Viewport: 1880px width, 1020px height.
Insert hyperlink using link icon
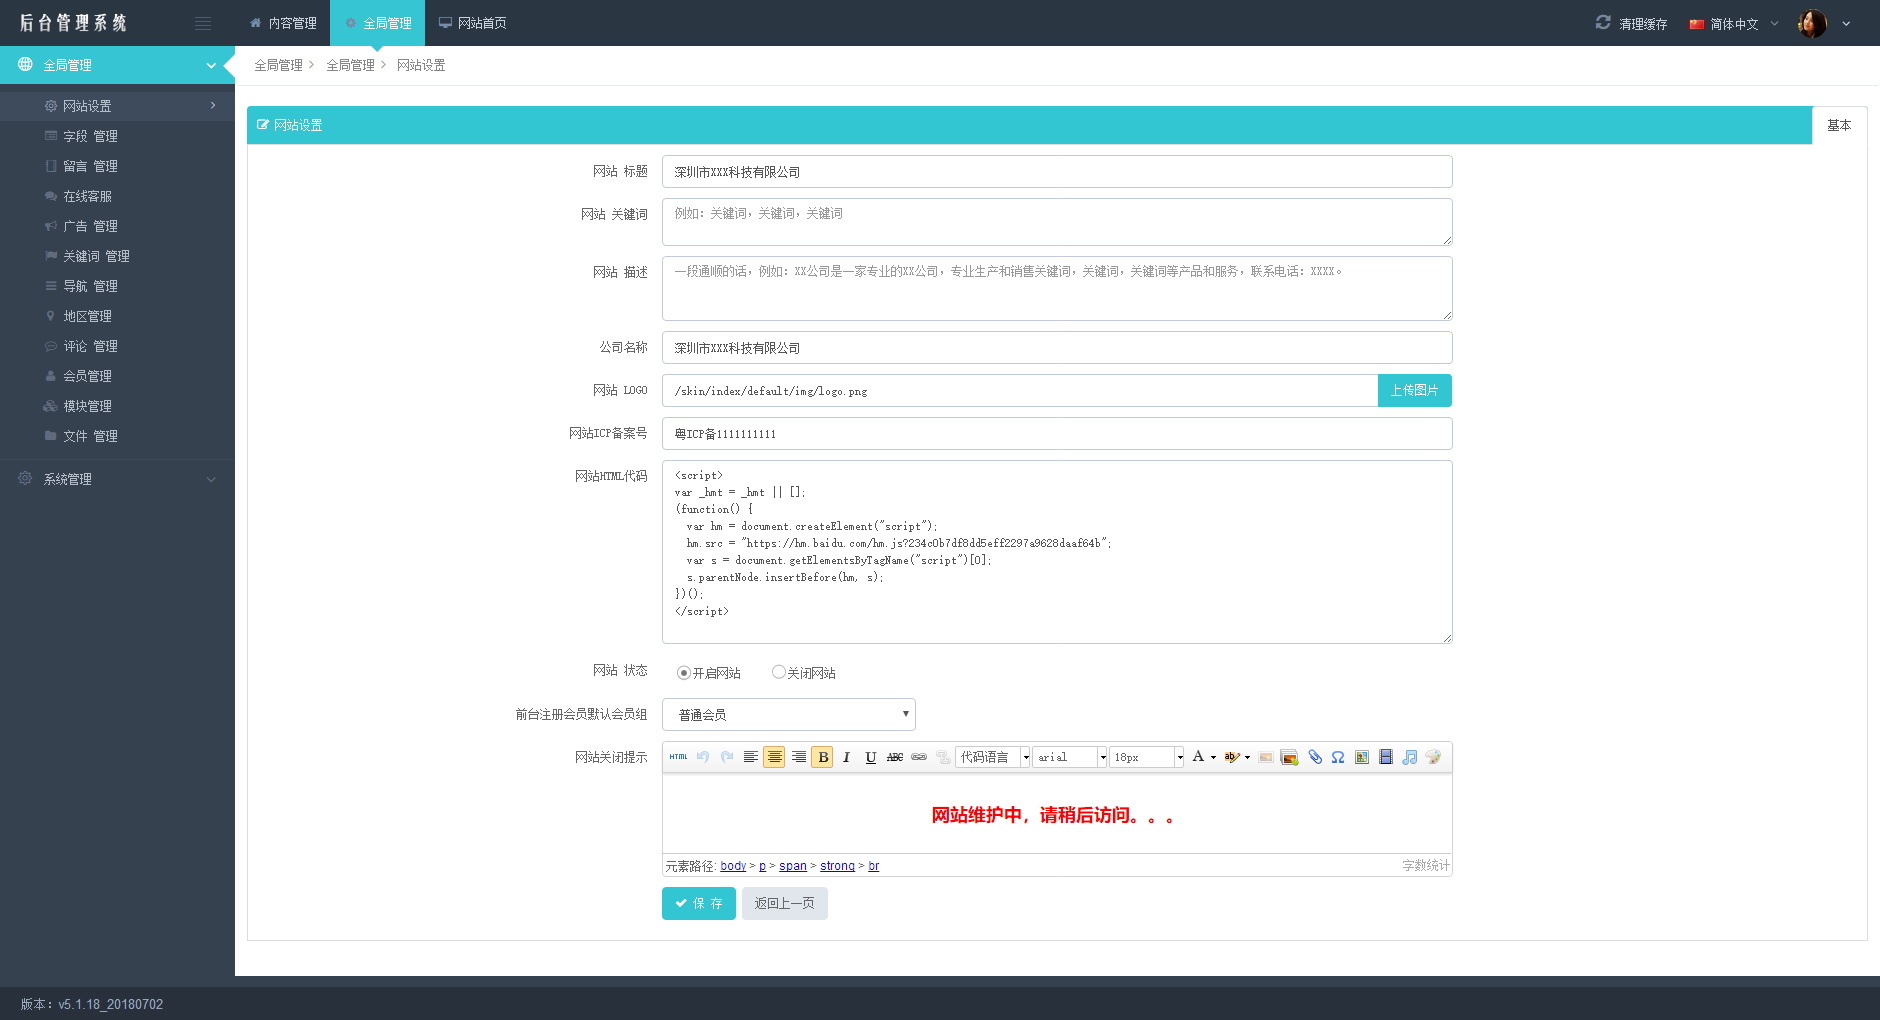click(919, 757)
